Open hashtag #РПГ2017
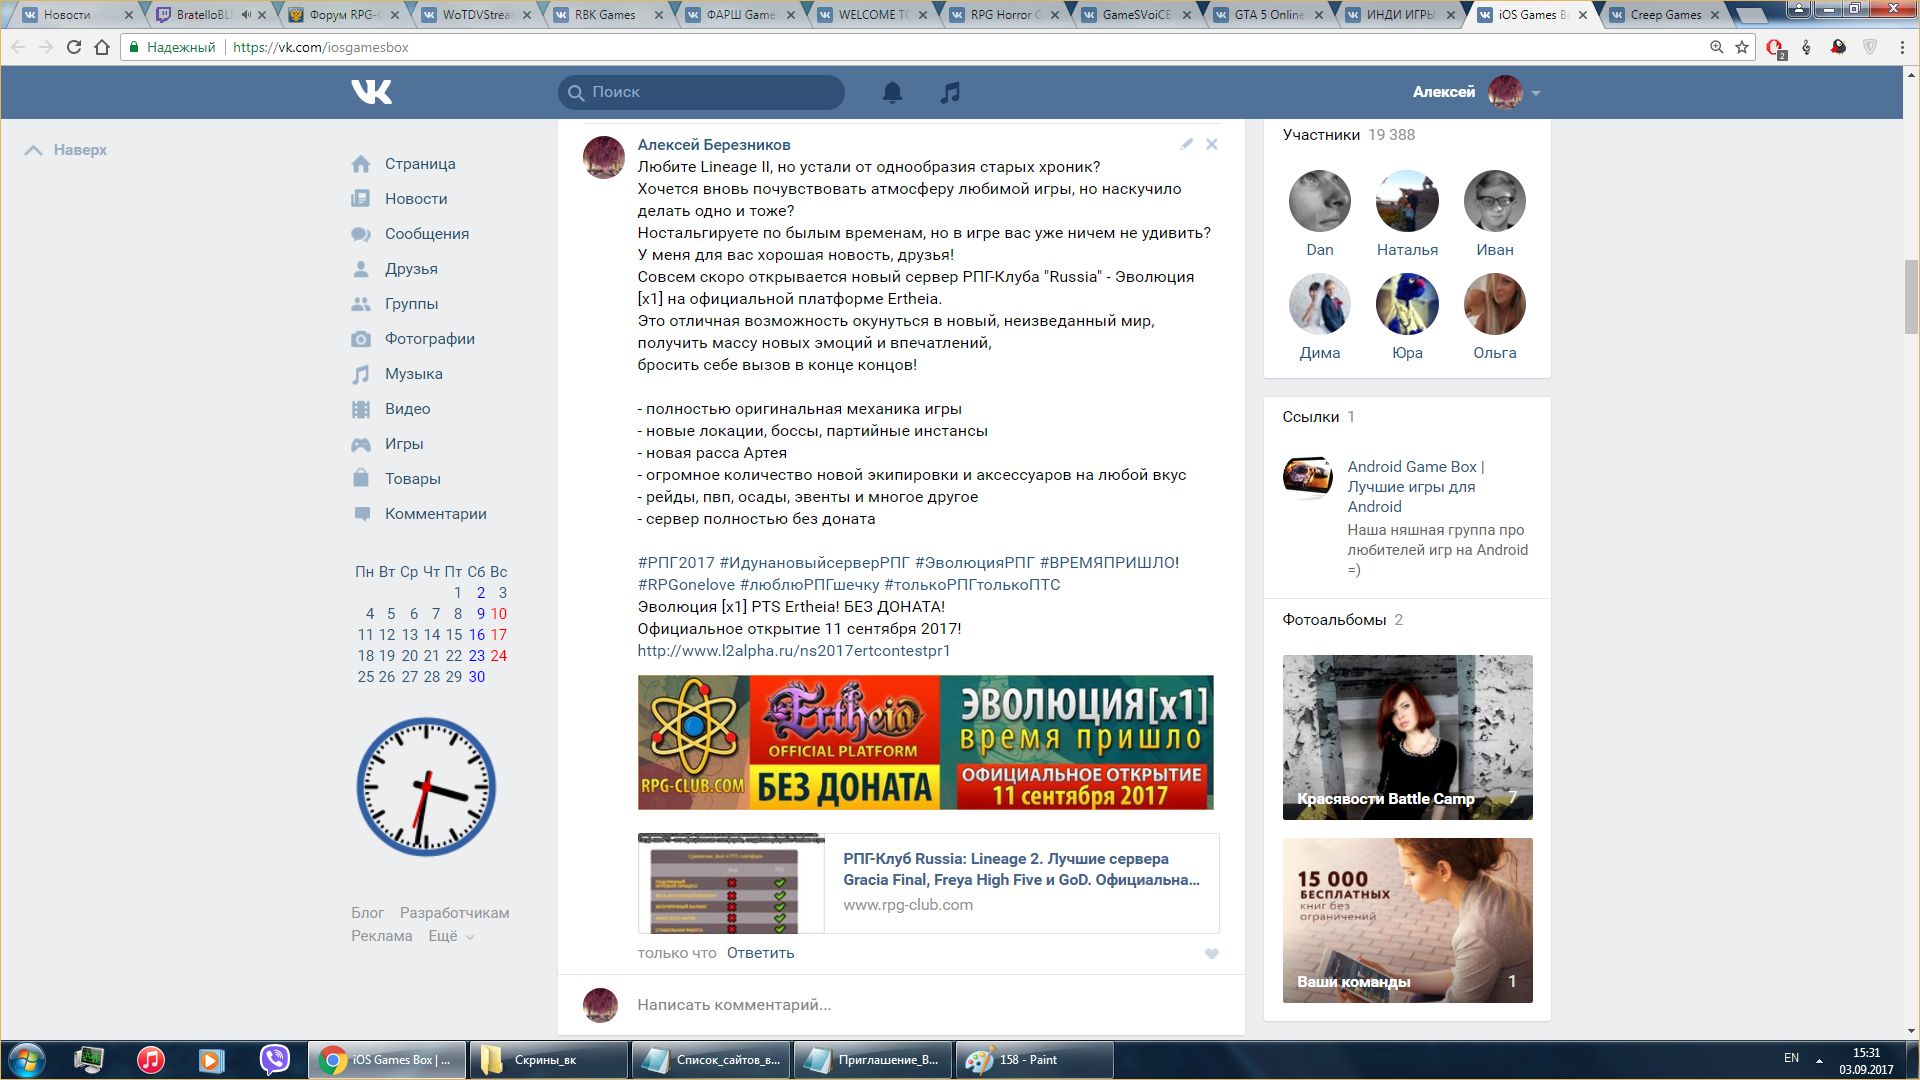 (x=676, y=563)
